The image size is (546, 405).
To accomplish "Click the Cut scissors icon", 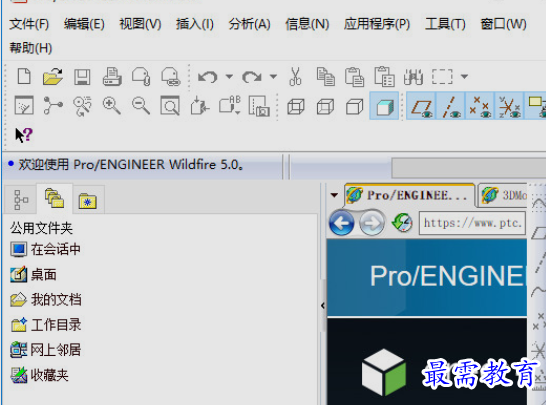I will click(295, 76).
